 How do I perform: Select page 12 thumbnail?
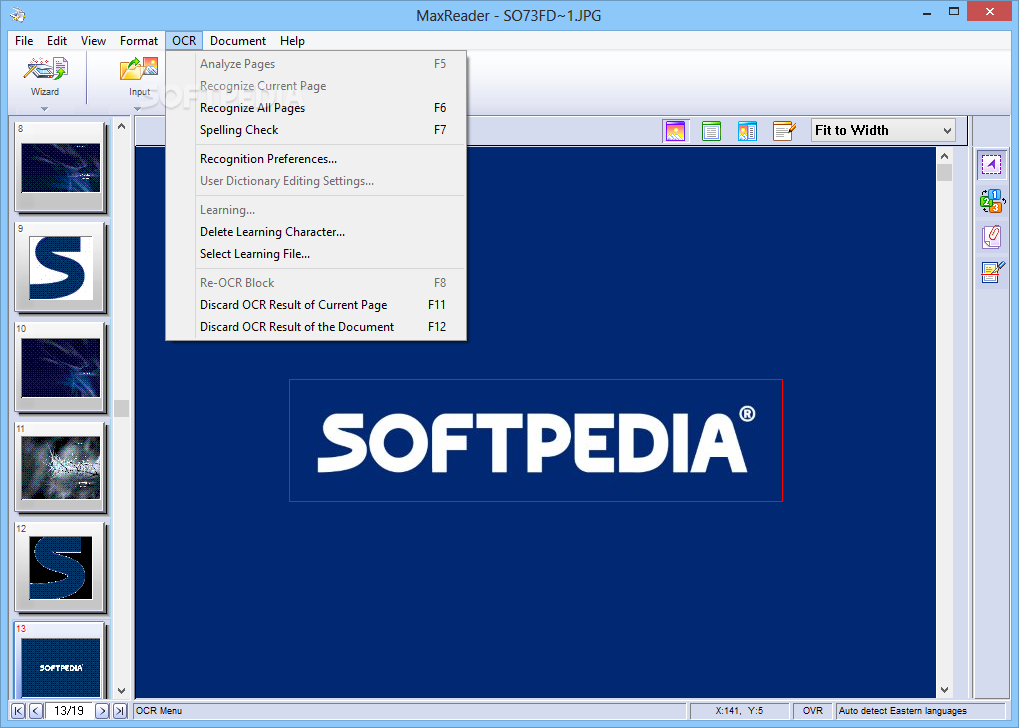60,567
